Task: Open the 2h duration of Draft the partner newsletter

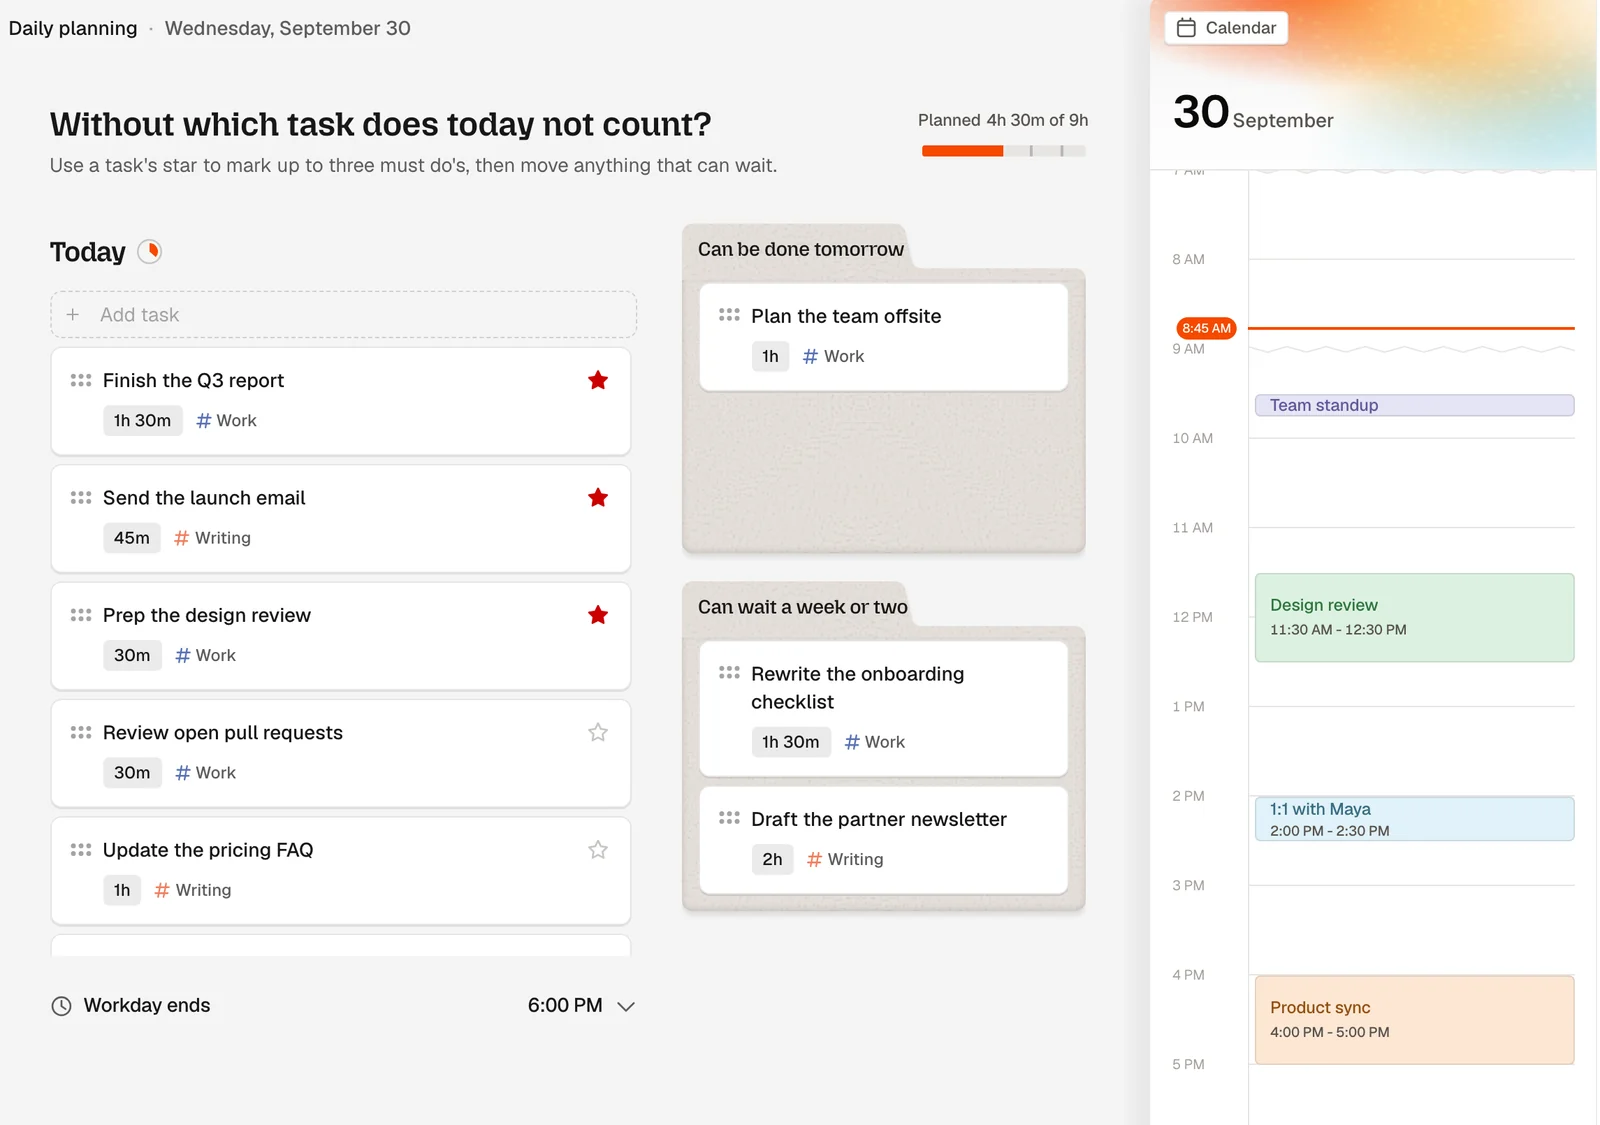Action: 772,859
